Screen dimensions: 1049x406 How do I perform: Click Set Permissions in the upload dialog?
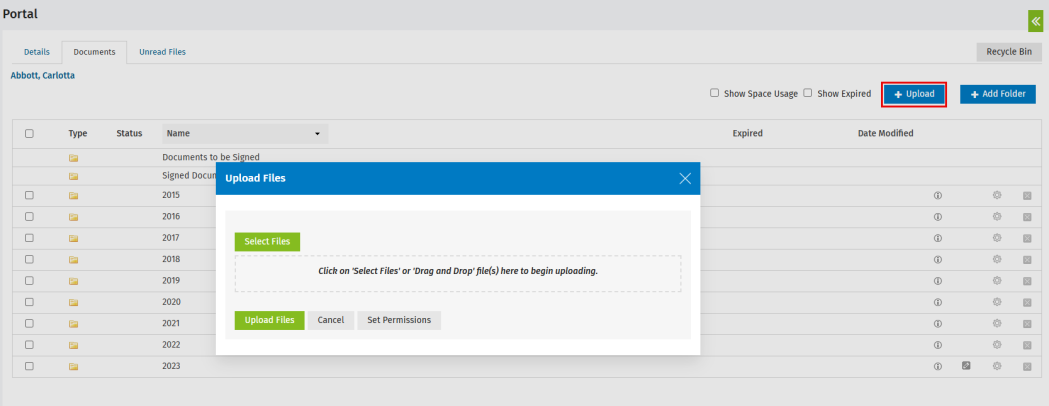399,320
